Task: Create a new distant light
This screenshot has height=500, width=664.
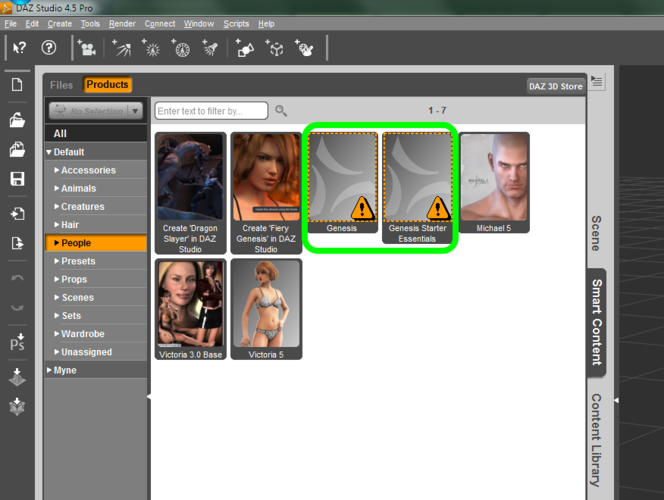Action: coord(122,48)
